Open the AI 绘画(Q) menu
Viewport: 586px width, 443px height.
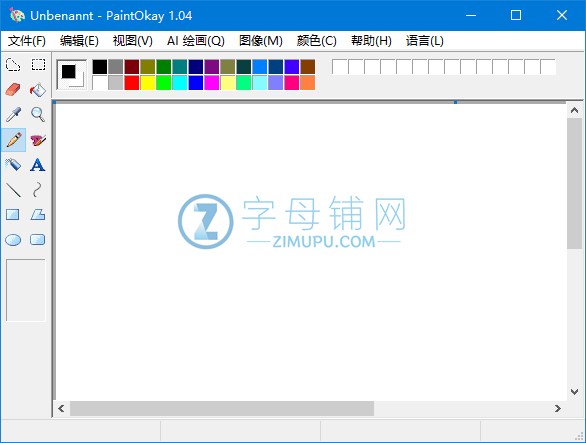[x=195, y=41]
